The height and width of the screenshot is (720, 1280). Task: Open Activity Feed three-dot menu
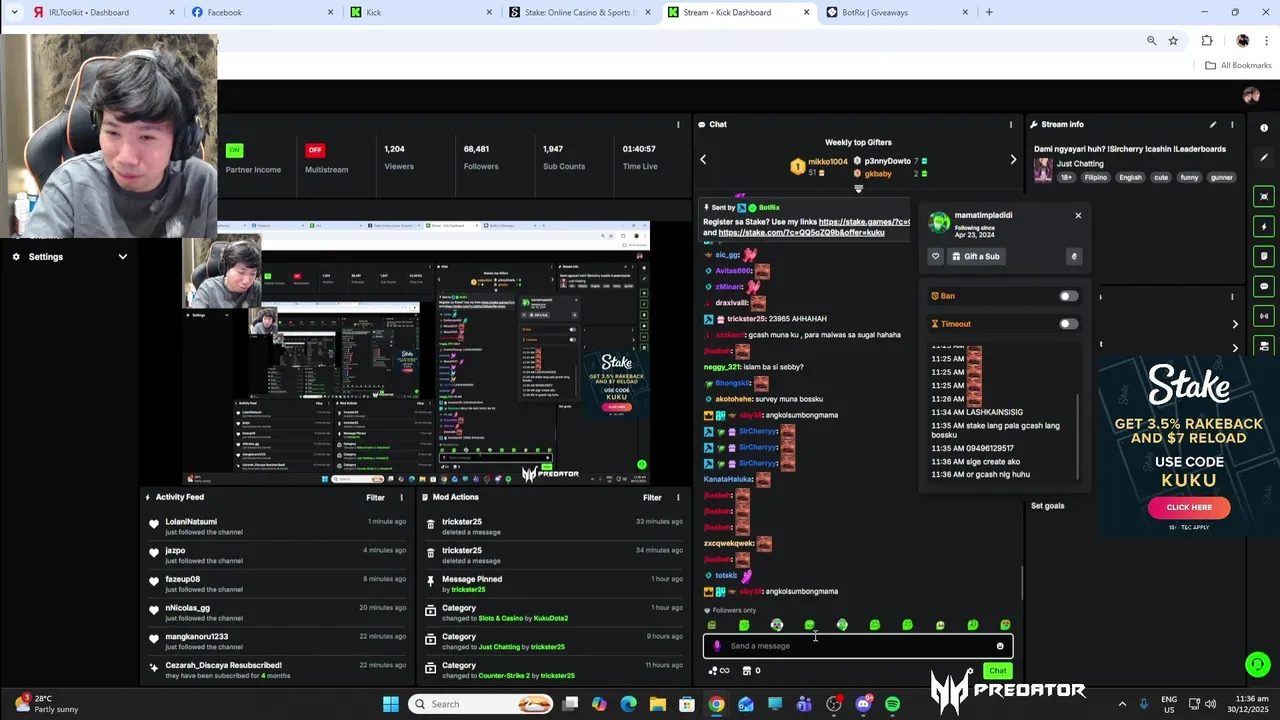[402, 498]
